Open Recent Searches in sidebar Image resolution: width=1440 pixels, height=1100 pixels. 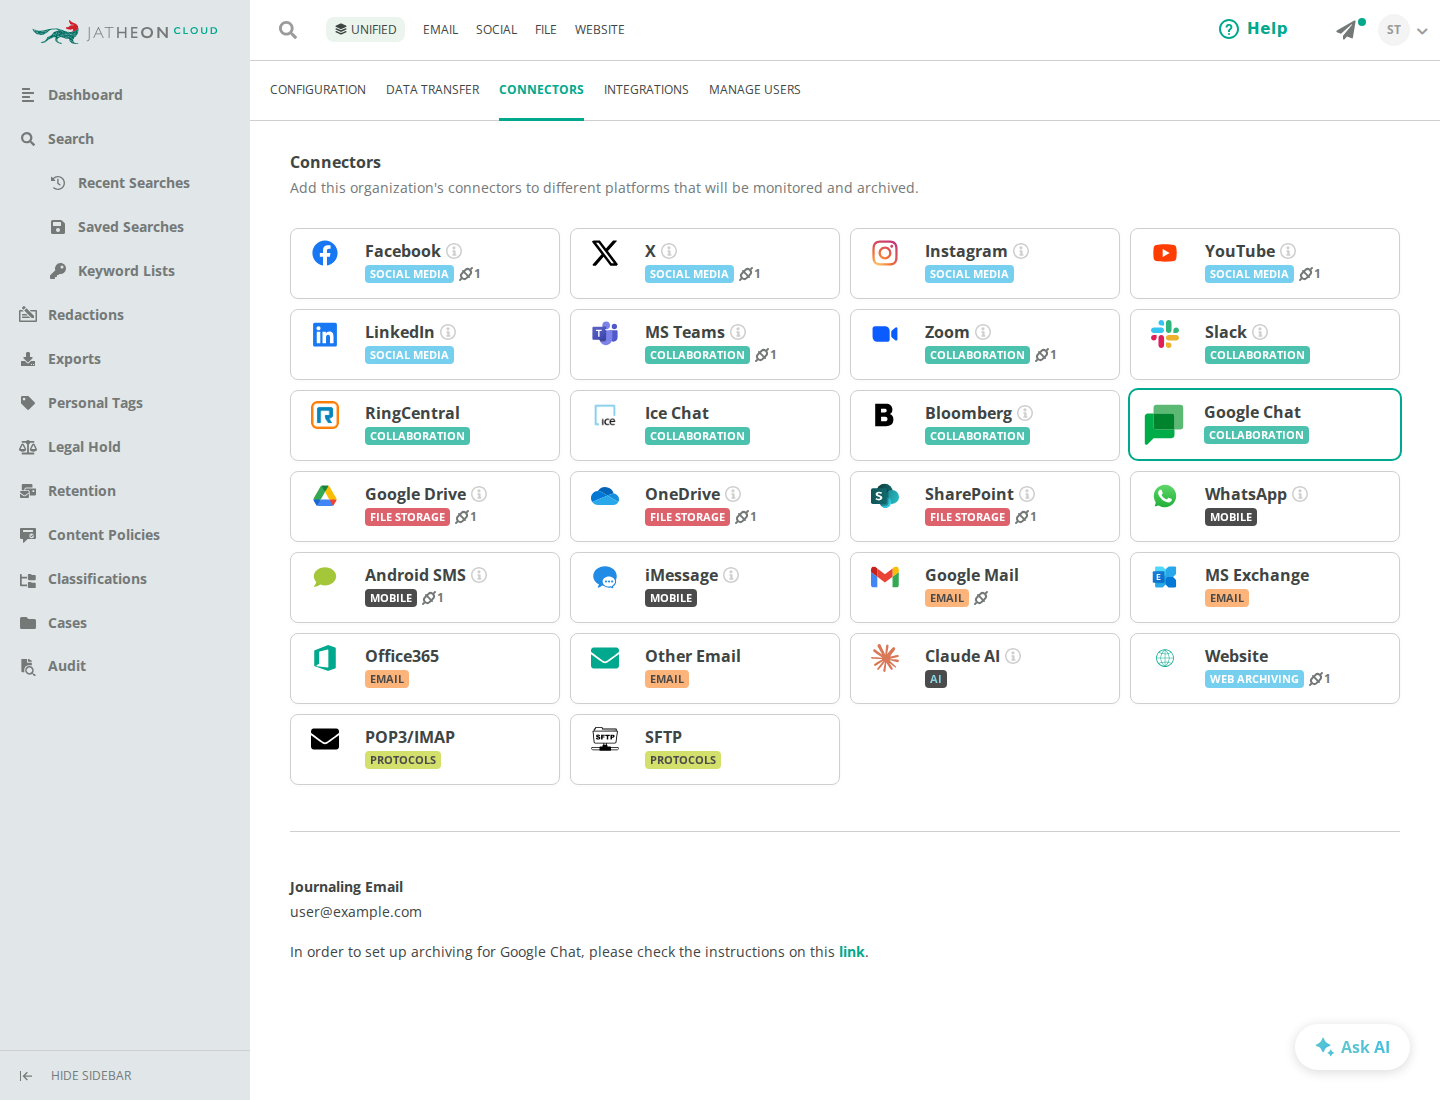tap(134, 183)
